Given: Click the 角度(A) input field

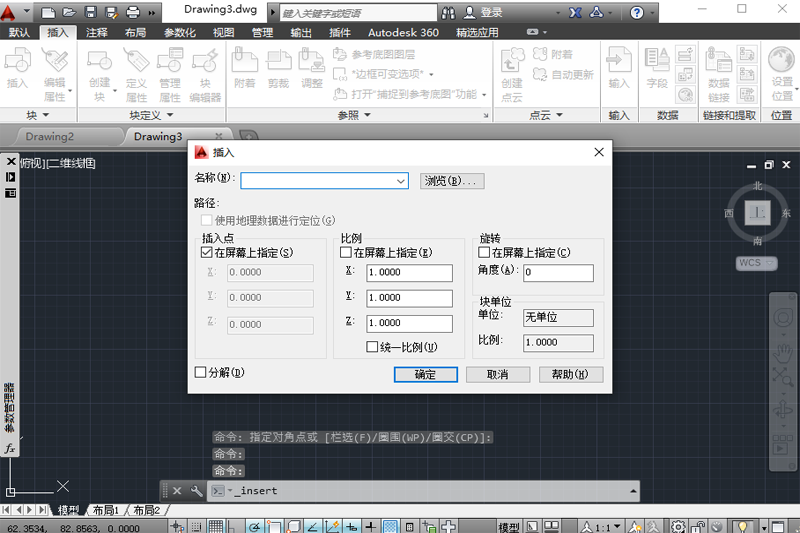Looking at the screenshot, I should [558, 272].
